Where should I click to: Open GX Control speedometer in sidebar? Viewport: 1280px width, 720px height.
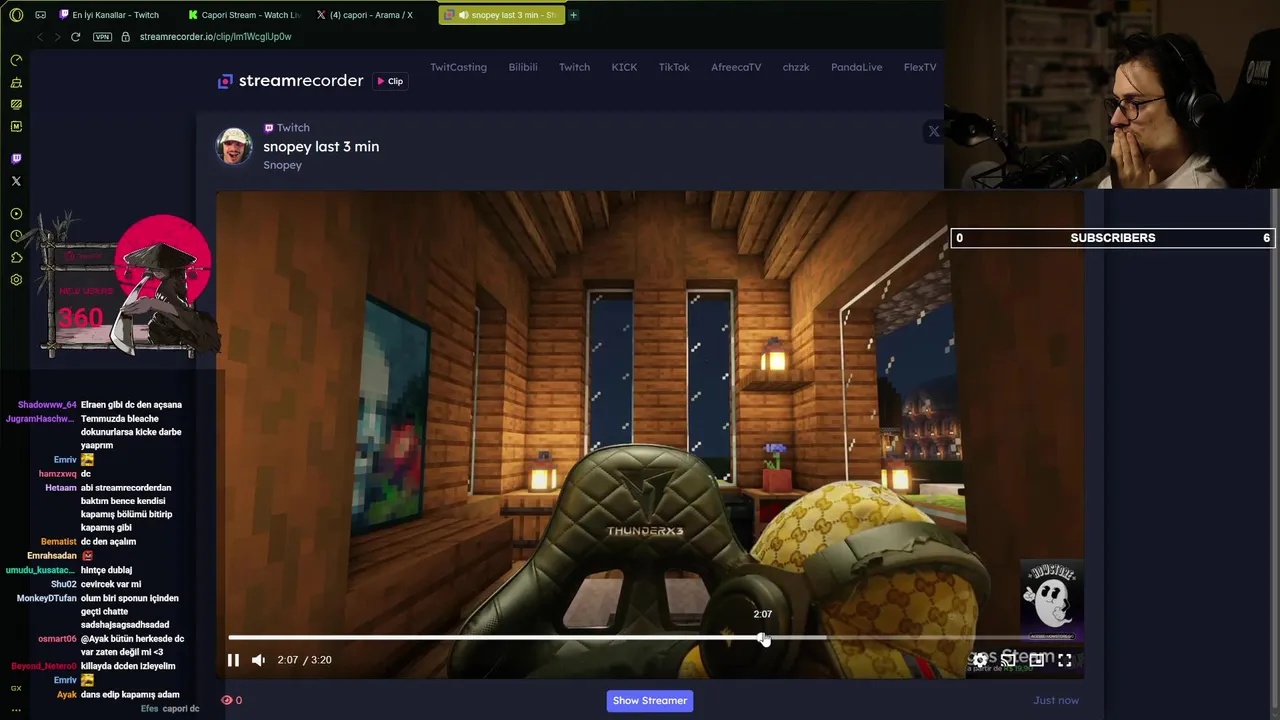click(x=16, y=60)
